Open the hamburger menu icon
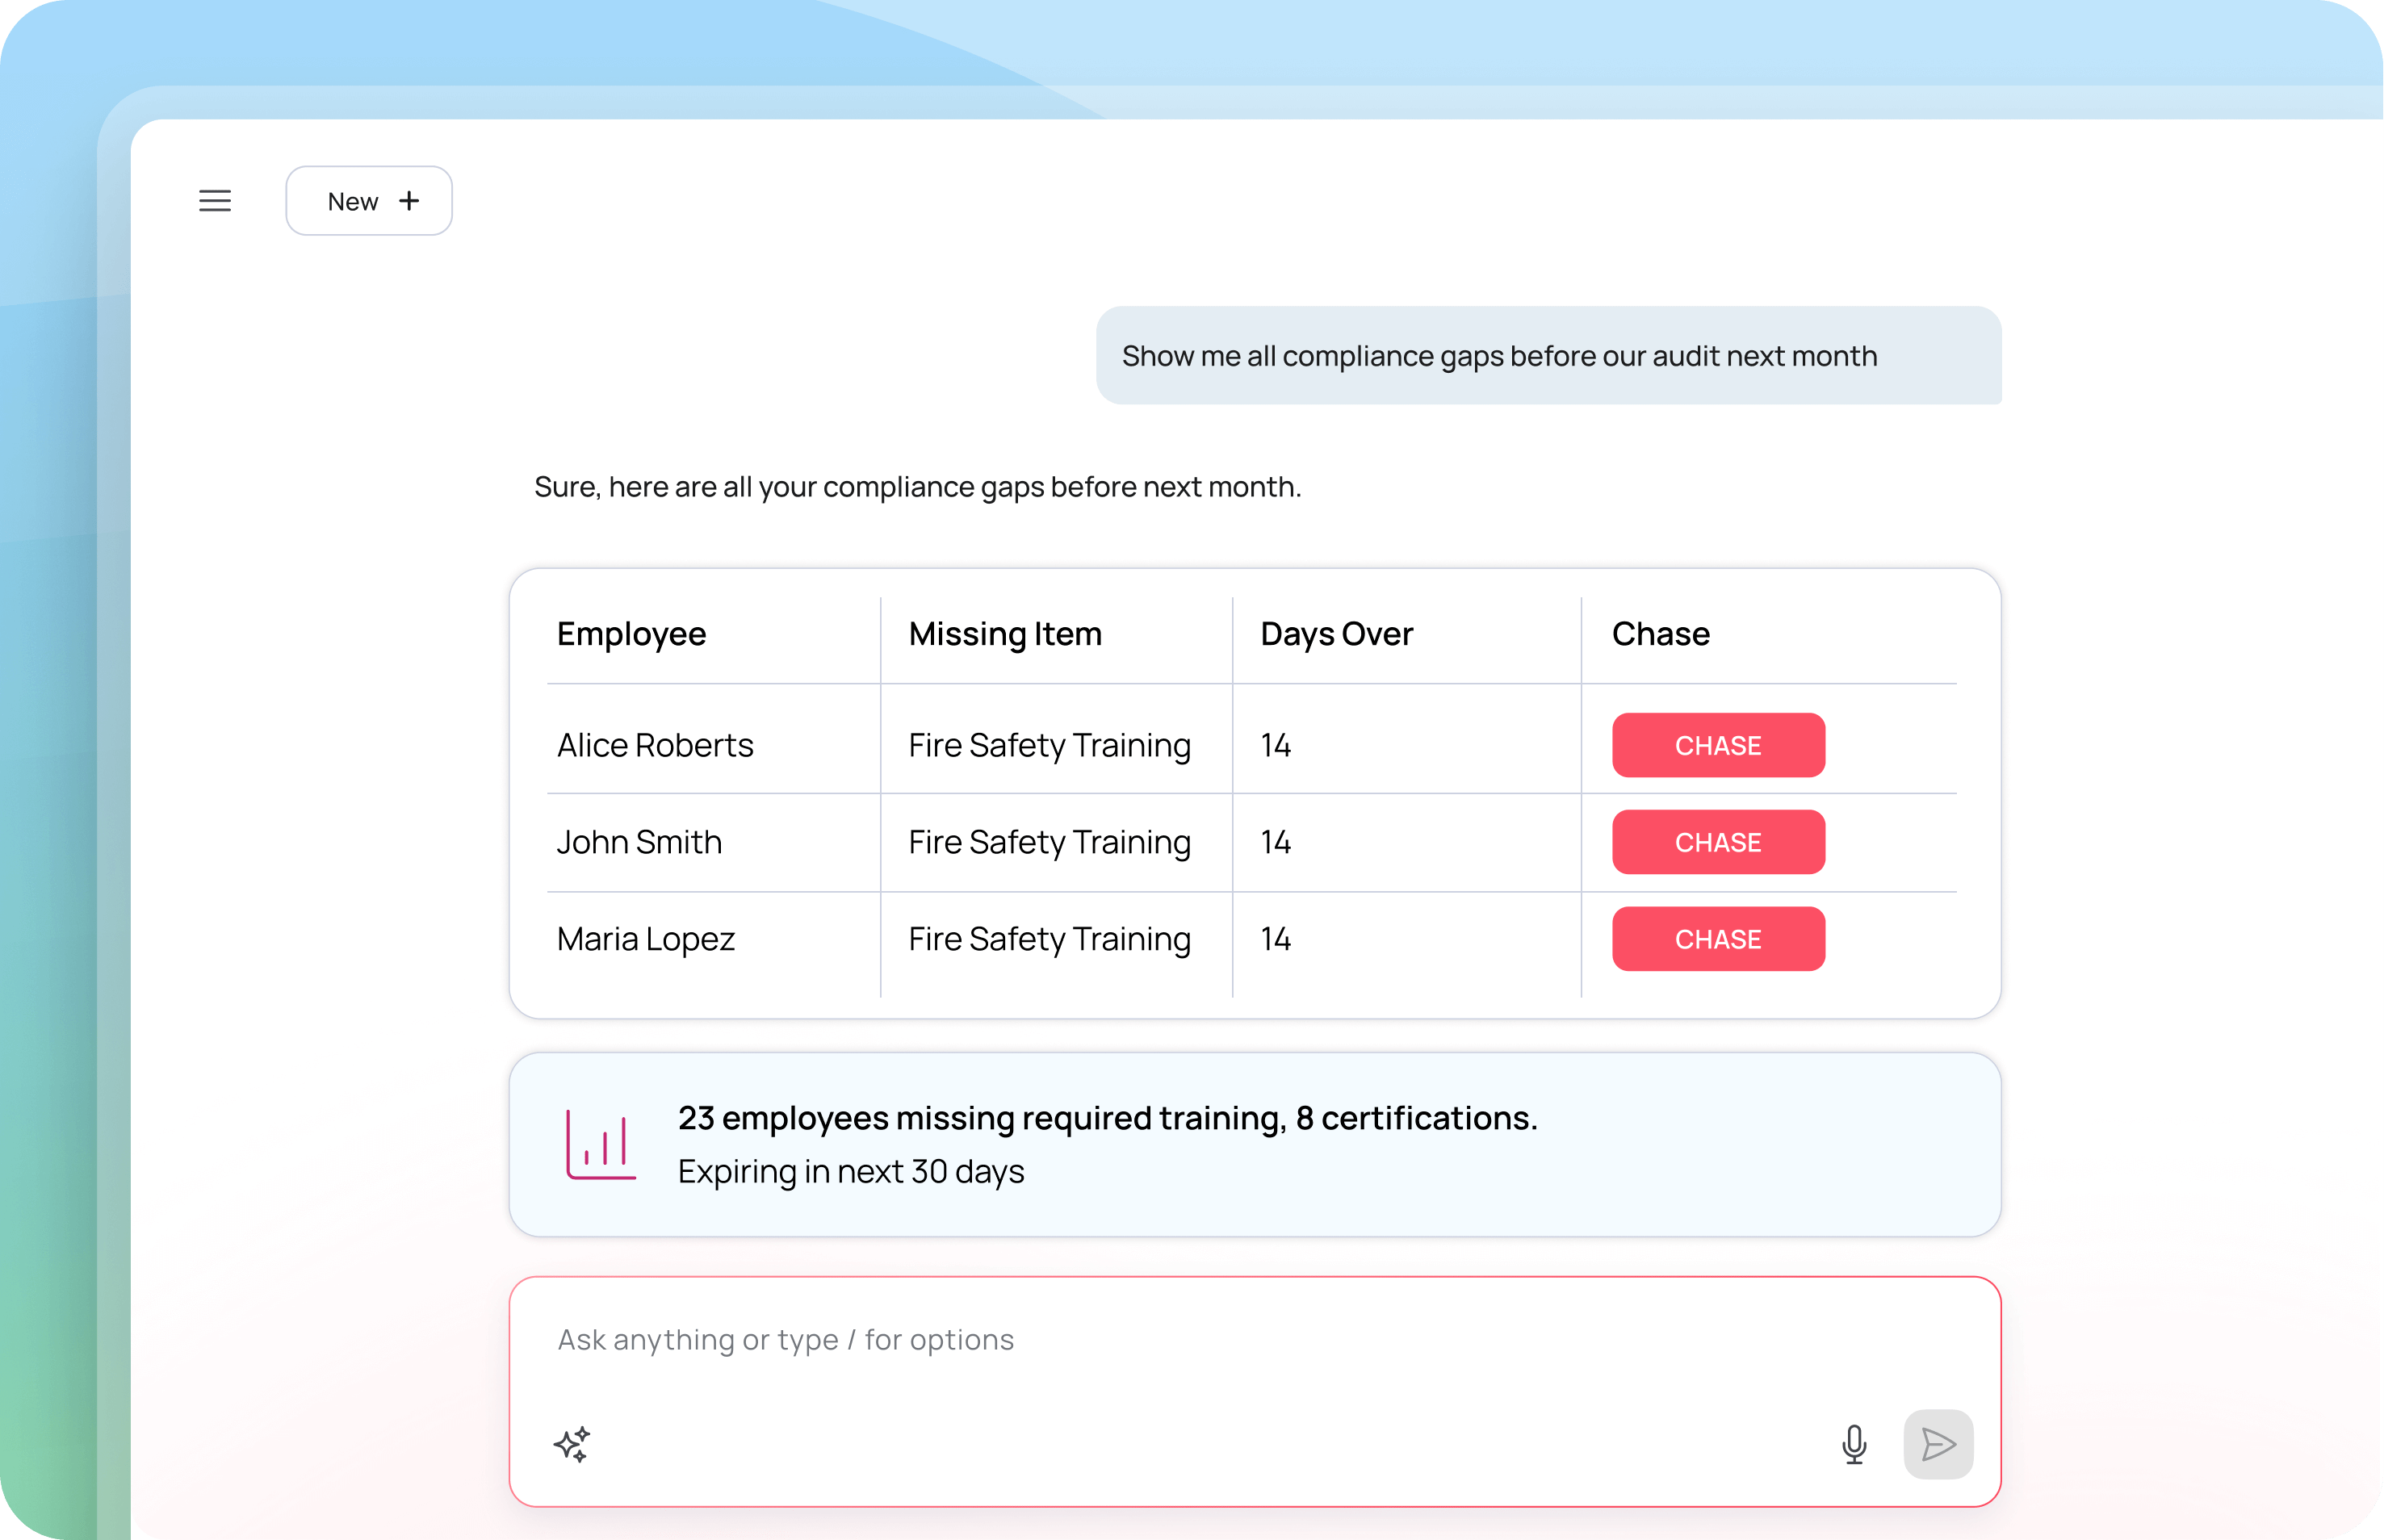 (x=215, y=201)
